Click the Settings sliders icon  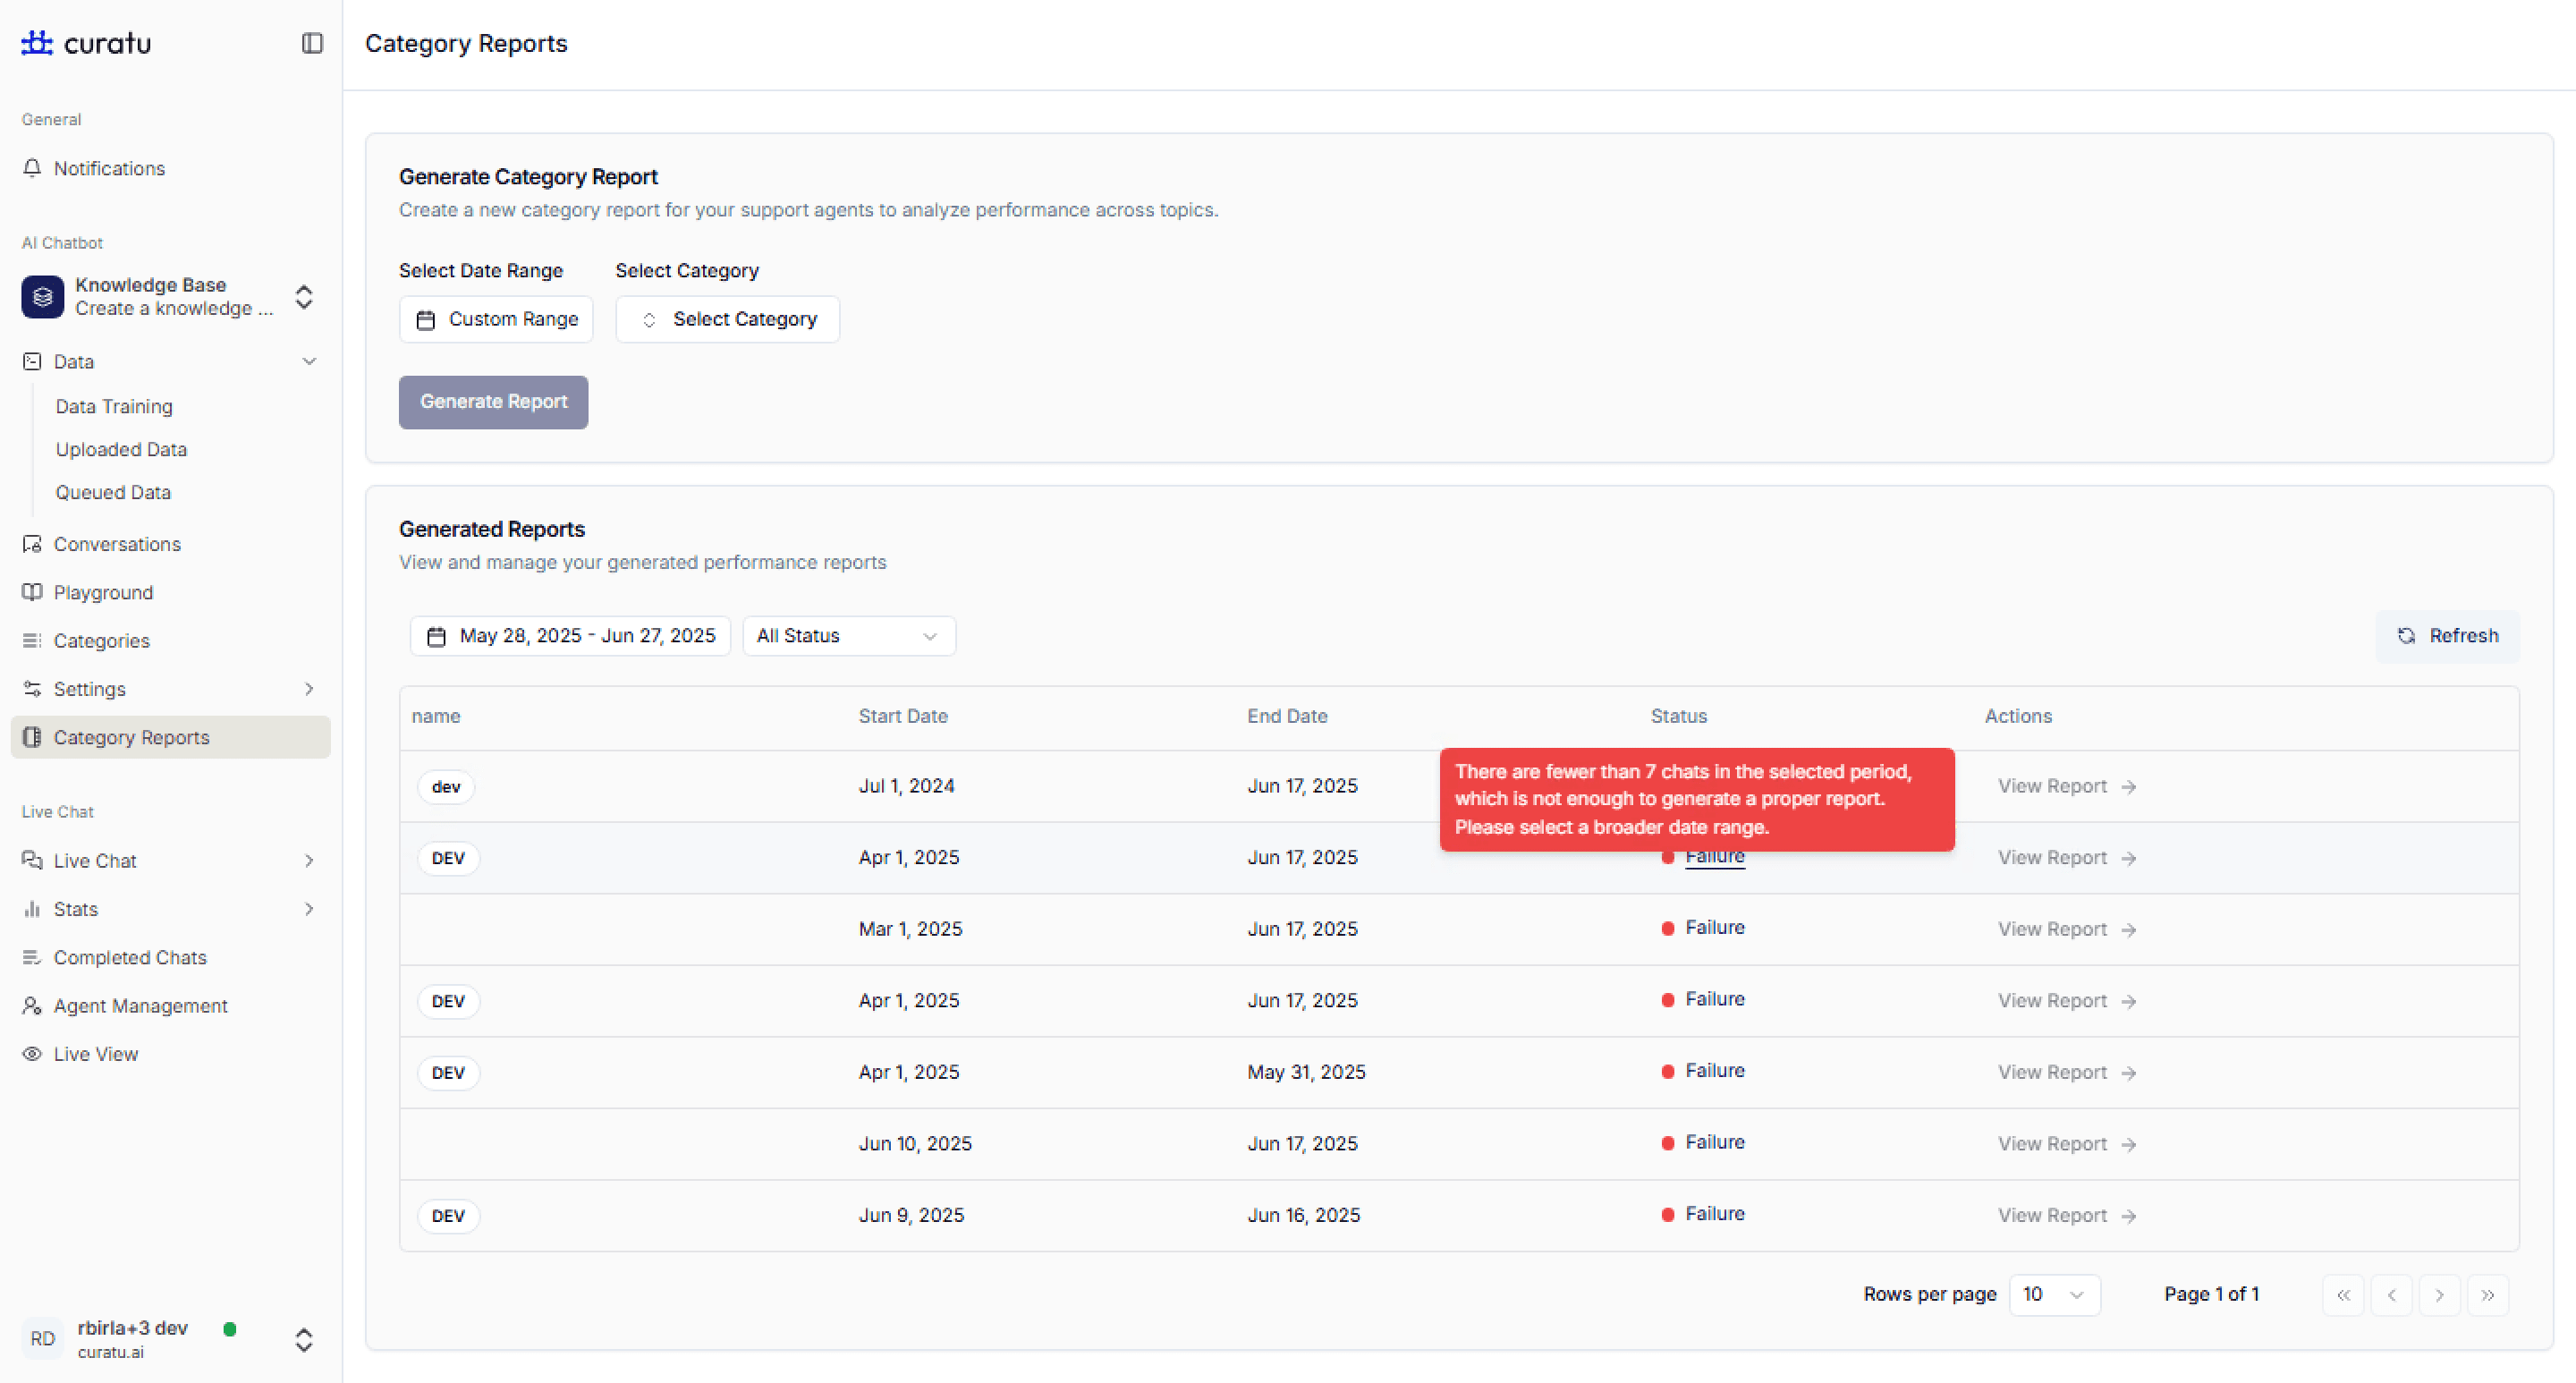[32, 689]
